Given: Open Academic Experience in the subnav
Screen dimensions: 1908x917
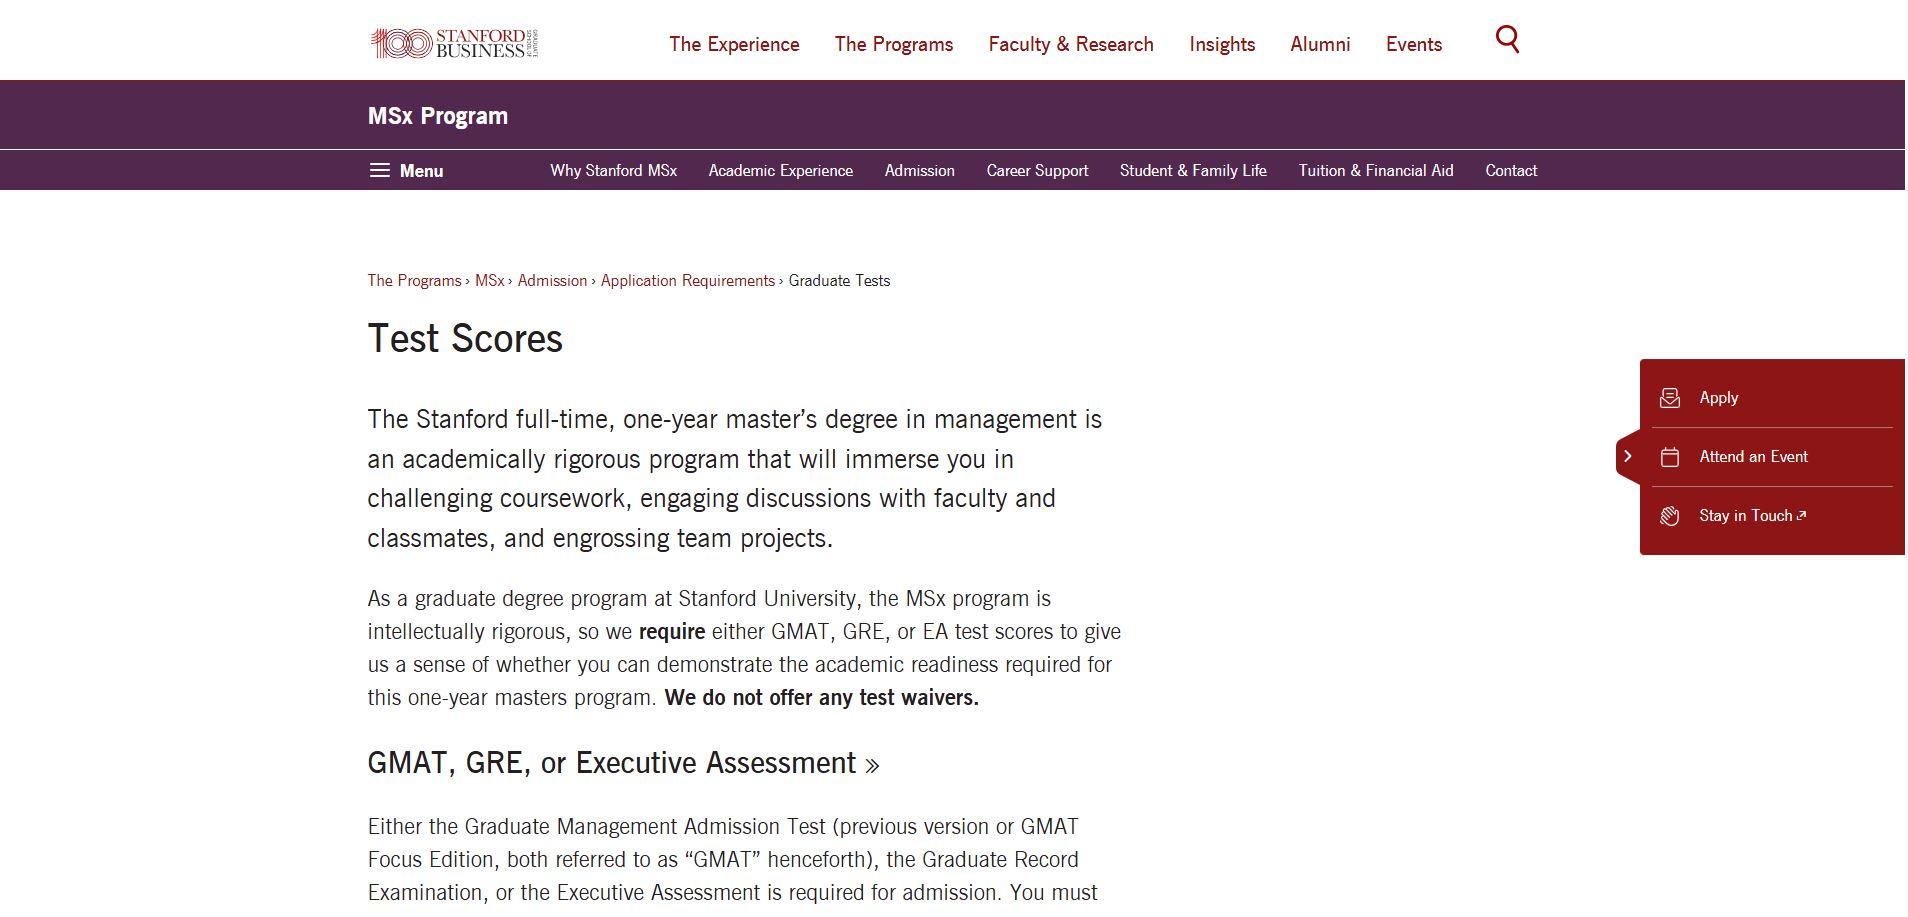Looking at the screenshot, I should click(780, 171).
